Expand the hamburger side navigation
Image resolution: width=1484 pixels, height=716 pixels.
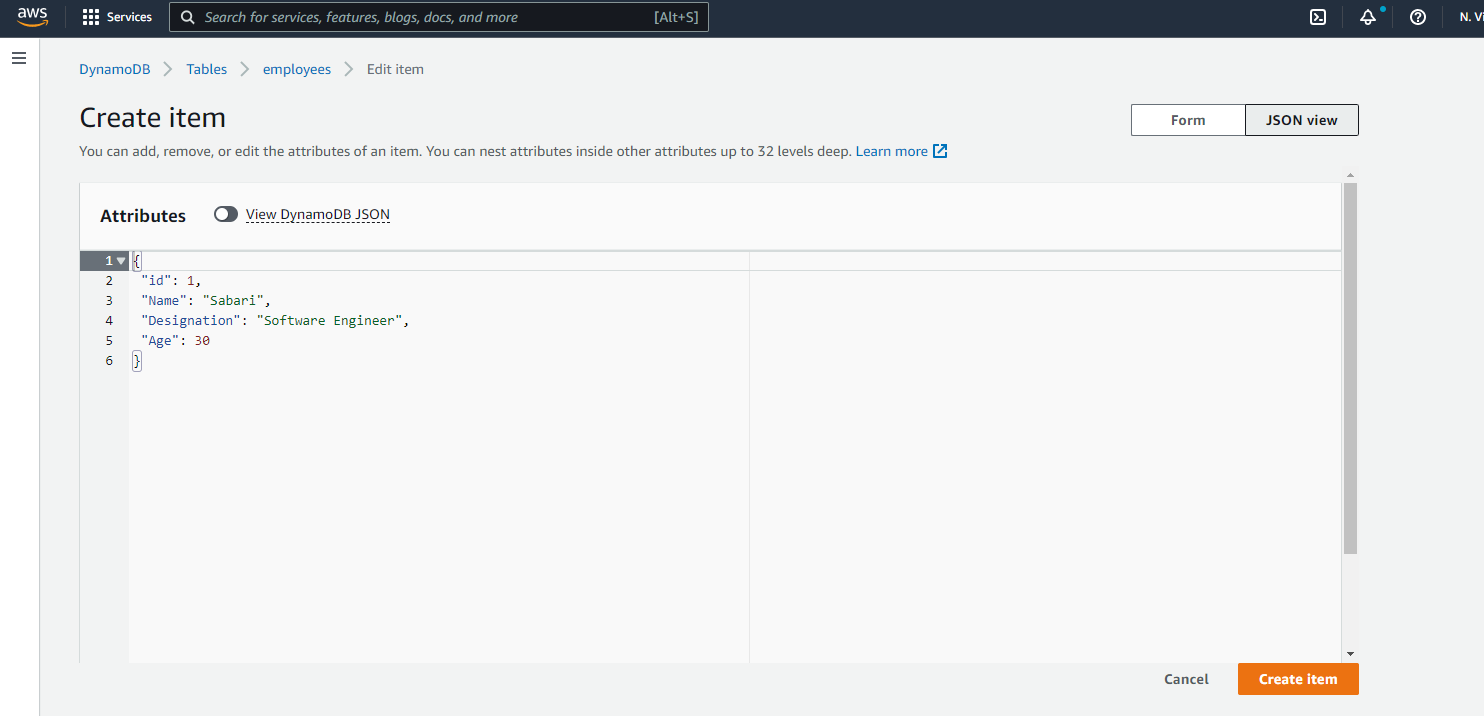18,59
